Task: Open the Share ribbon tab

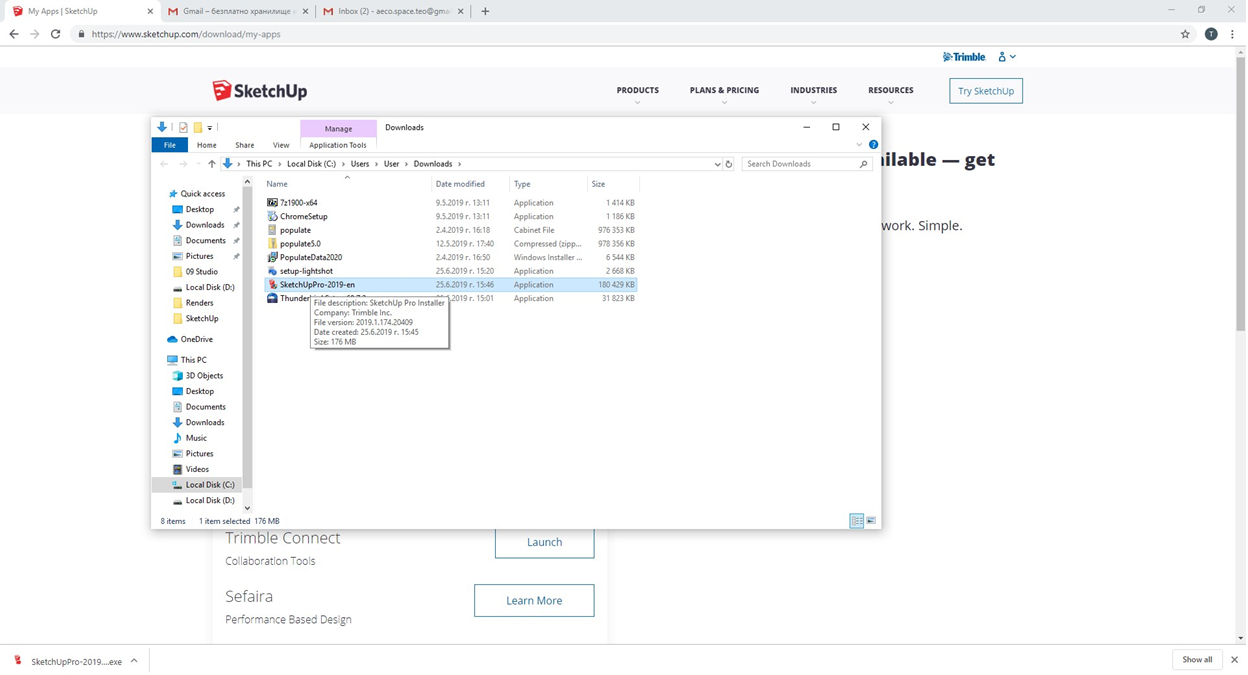Action: tap(244, 145)
